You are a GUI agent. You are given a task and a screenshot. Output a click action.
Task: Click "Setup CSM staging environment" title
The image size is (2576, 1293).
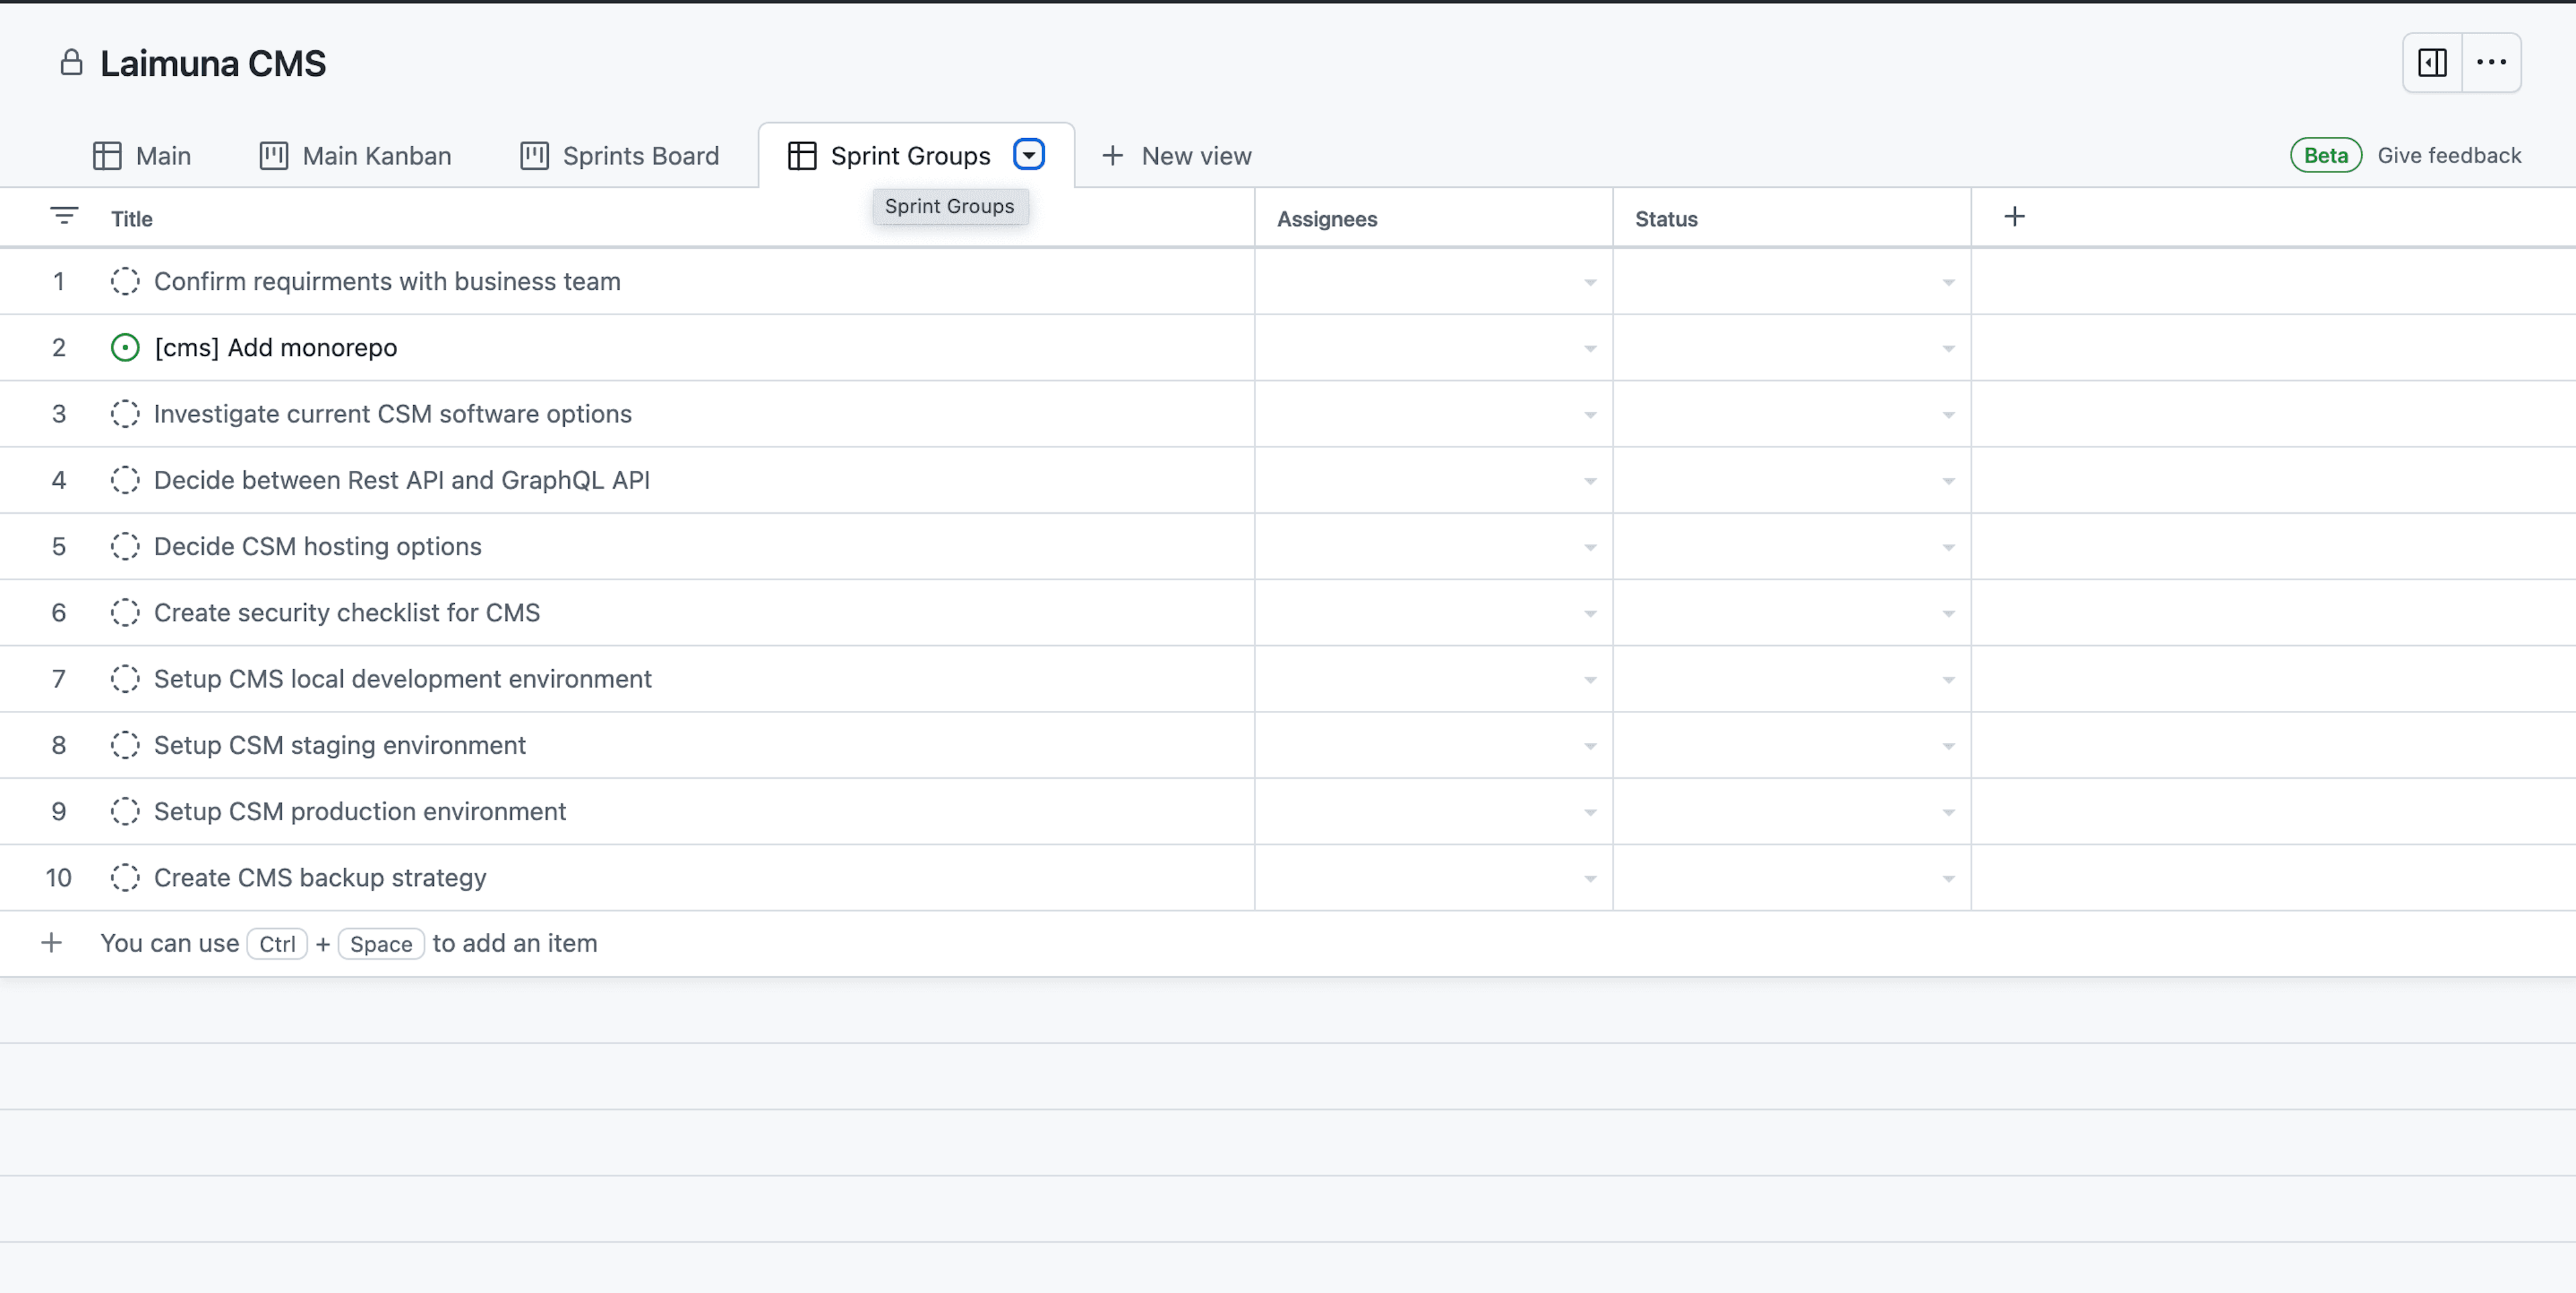point(340,745)
